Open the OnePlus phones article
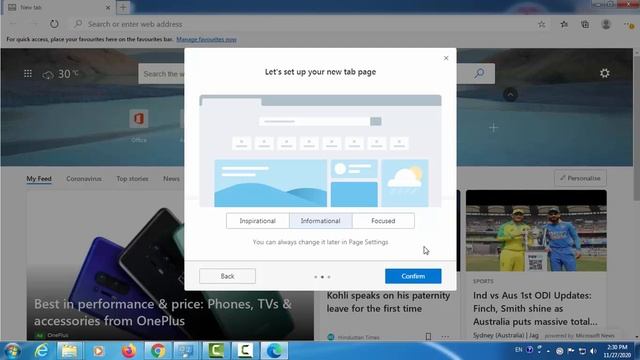This screenshot has width=640, height=360. point(162,312)
